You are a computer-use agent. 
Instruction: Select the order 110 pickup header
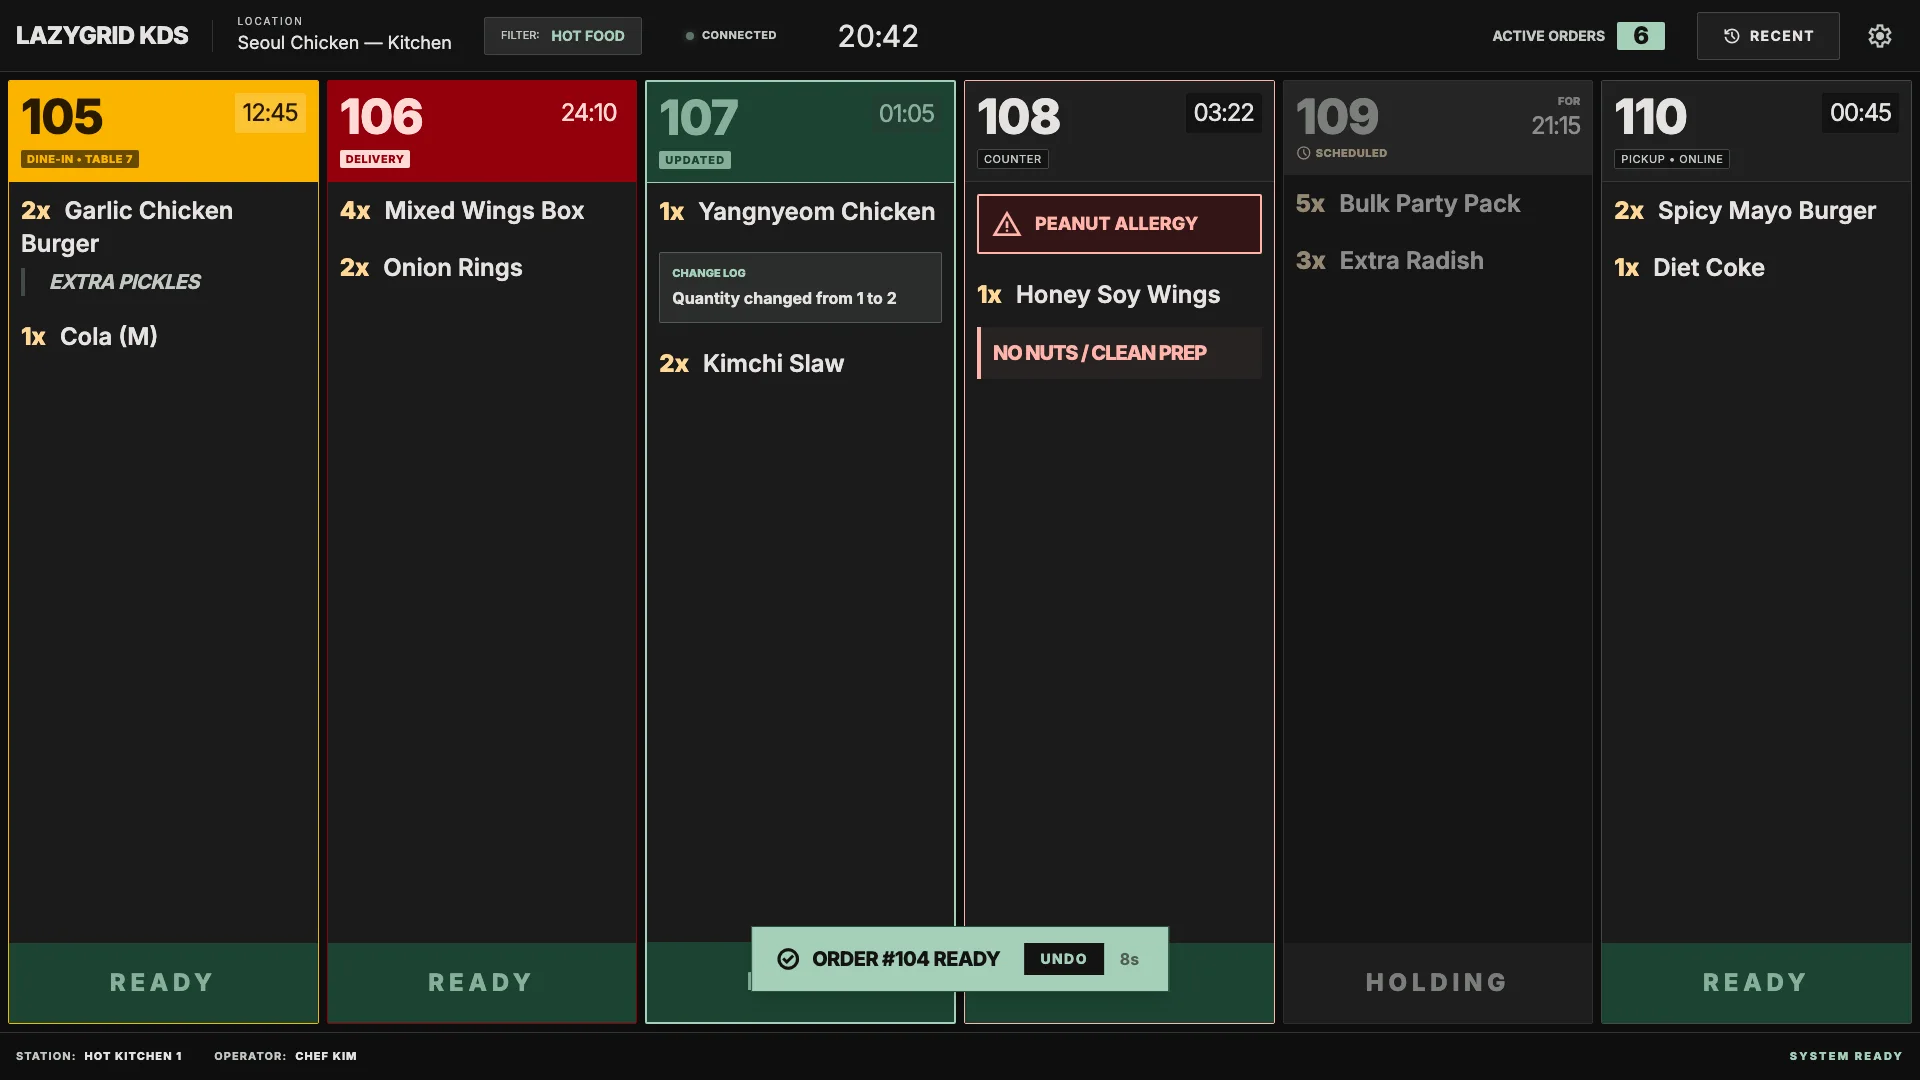click(x=1756, y=131)
